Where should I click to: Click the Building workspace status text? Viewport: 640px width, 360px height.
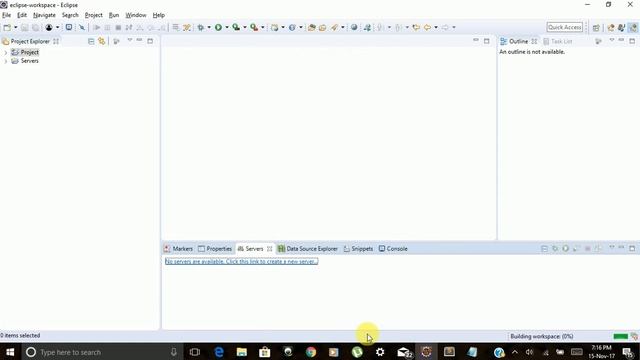[542, 336]
